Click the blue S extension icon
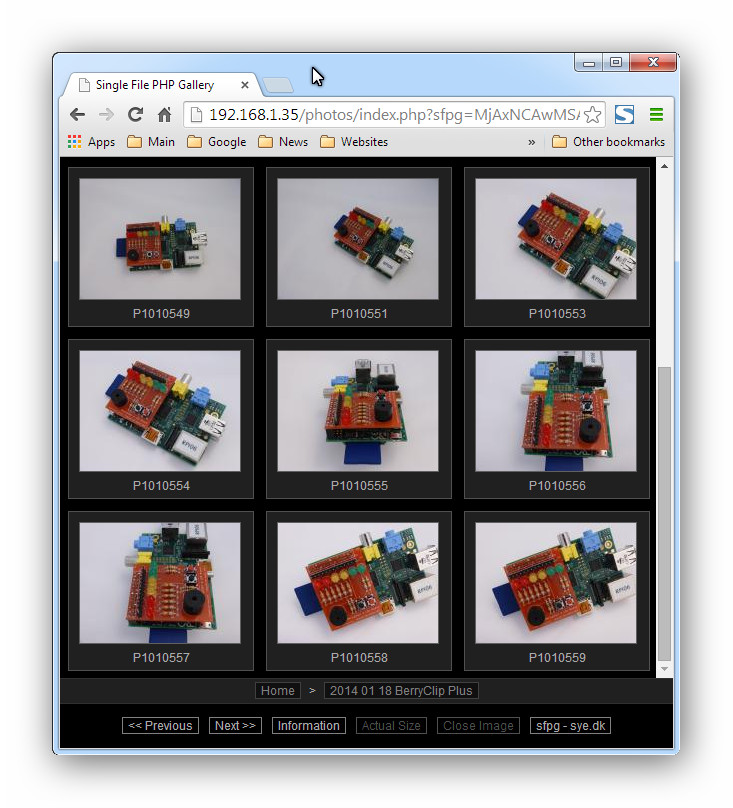This screenshot has width=733, height=808. coord(624,115)
